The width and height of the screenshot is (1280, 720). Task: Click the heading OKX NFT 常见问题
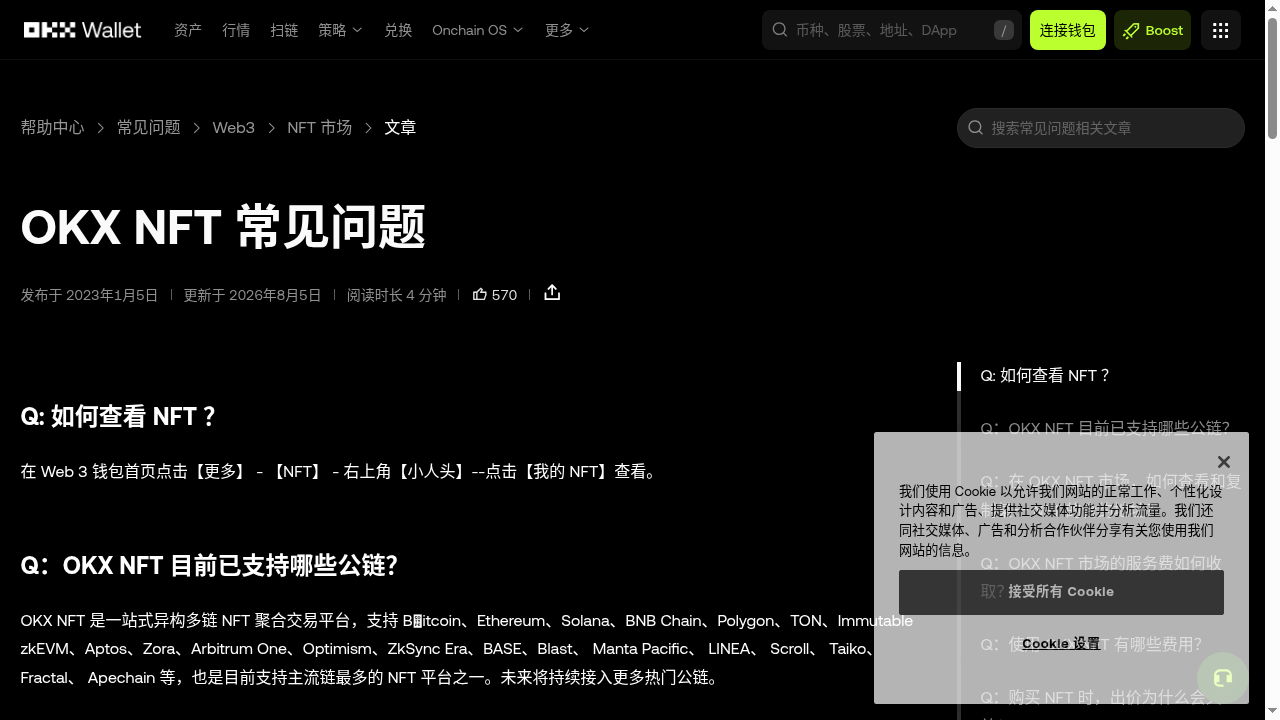(x=223, y=227)
